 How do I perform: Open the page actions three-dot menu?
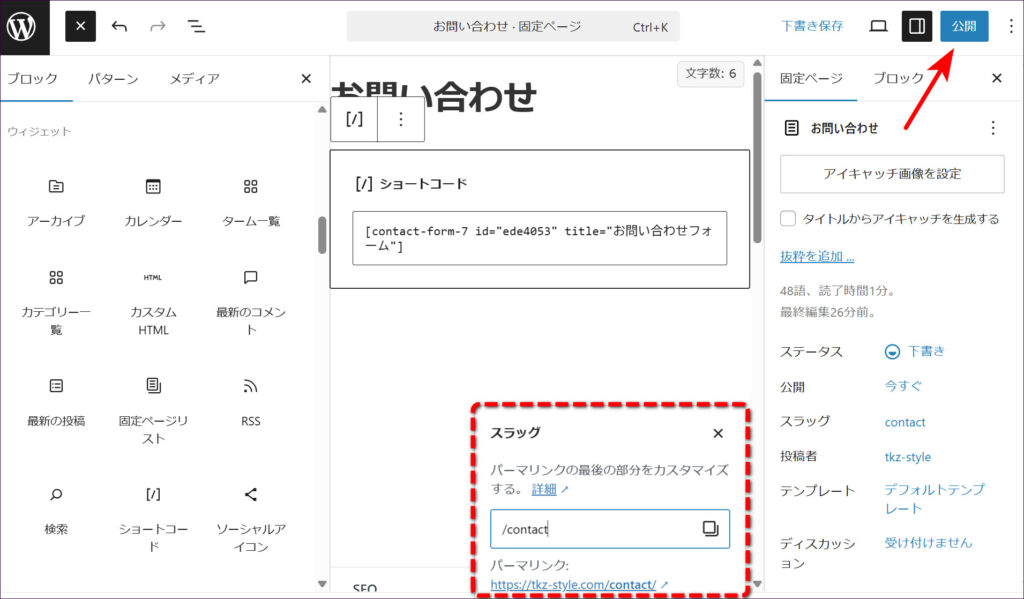pyautogui.click(x=992, y=128)
